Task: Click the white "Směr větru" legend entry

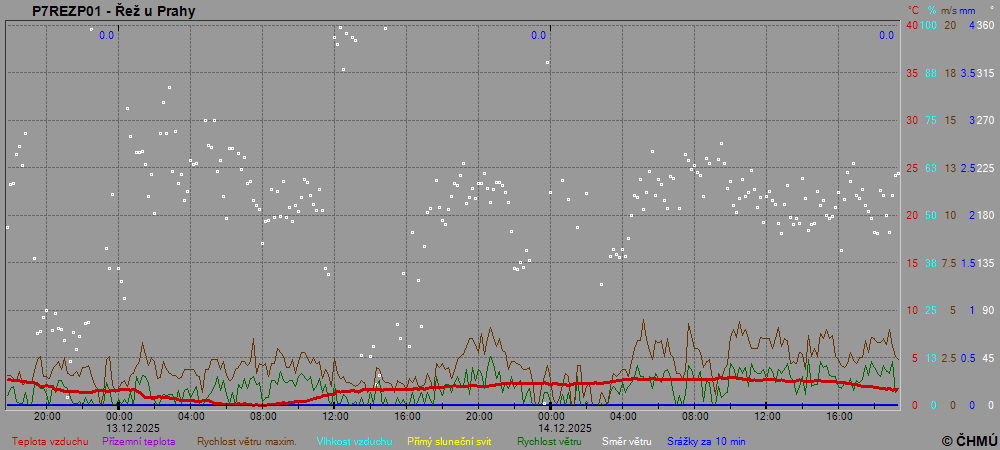Action: coord(626,441)
